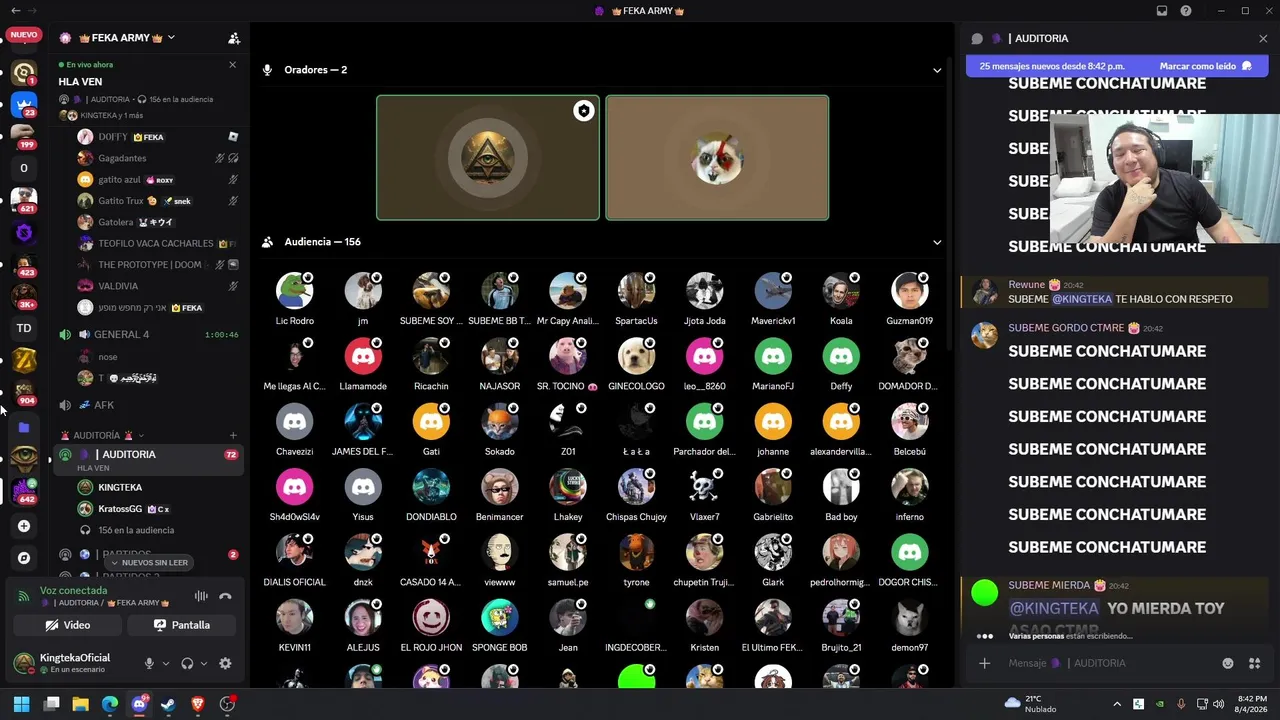
Task: Go back with the title bar arrow
Action: [x=15, y=11]
